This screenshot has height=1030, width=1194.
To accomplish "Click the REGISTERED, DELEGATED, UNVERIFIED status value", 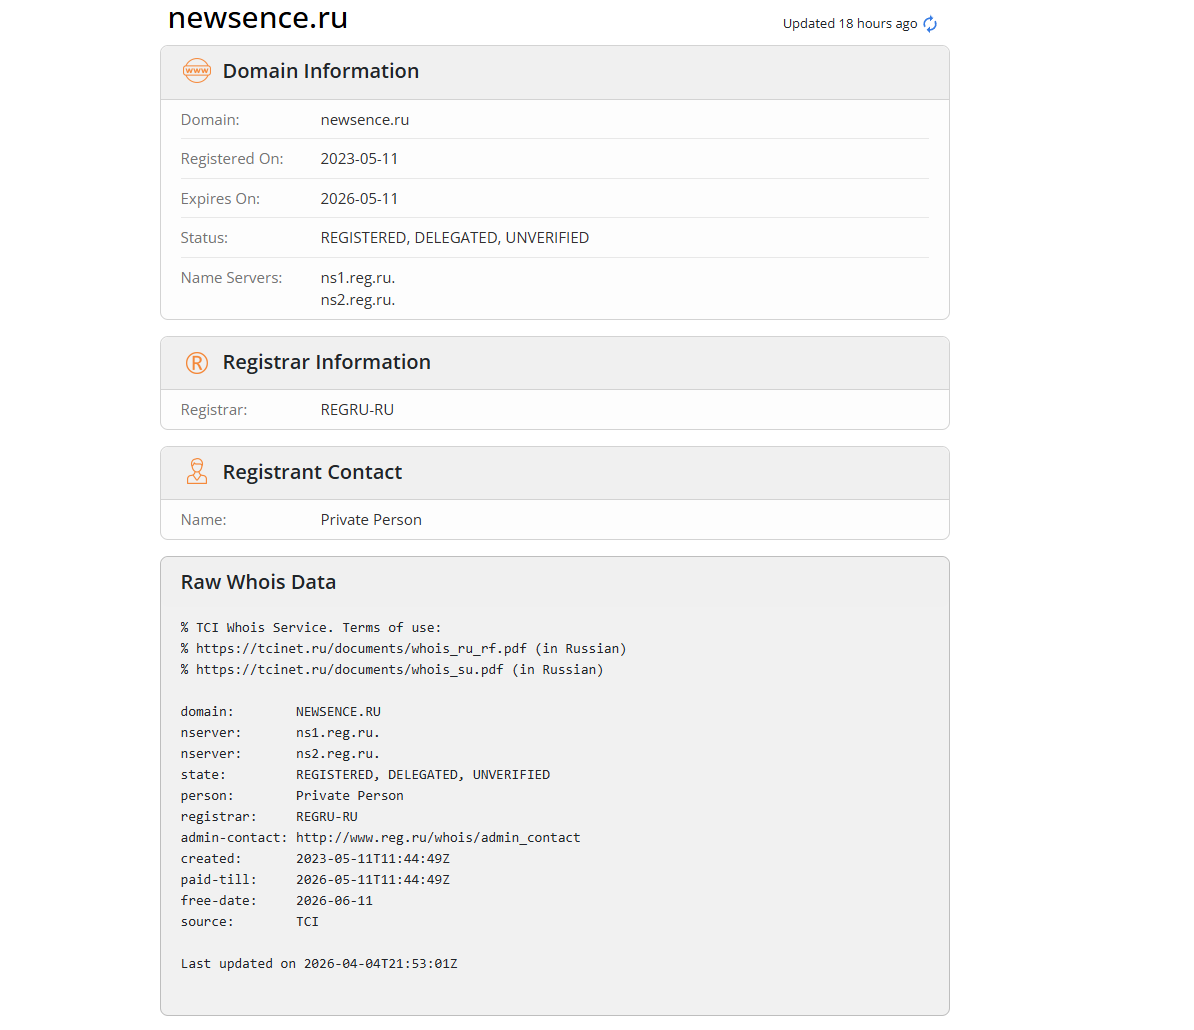I will point(454,238).
